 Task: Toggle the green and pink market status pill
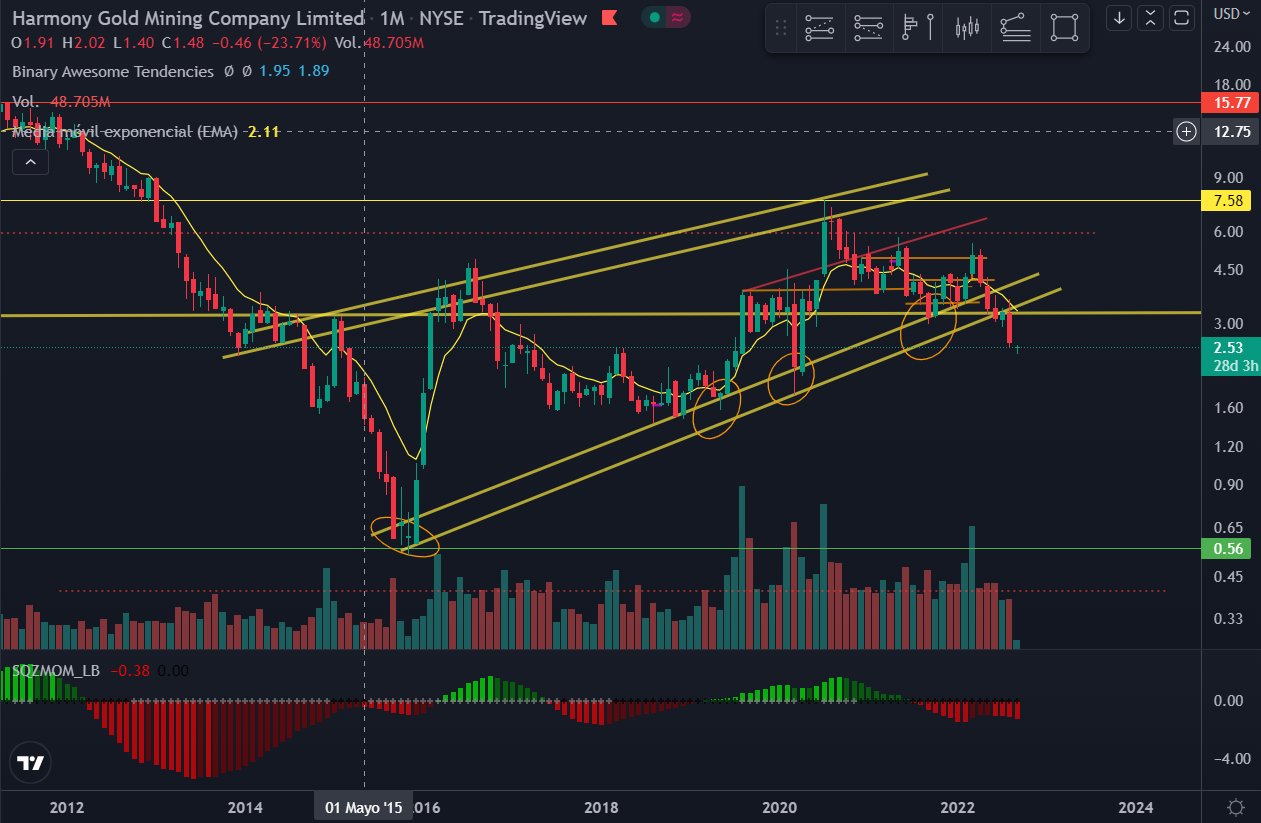click(x=666, y=18)
